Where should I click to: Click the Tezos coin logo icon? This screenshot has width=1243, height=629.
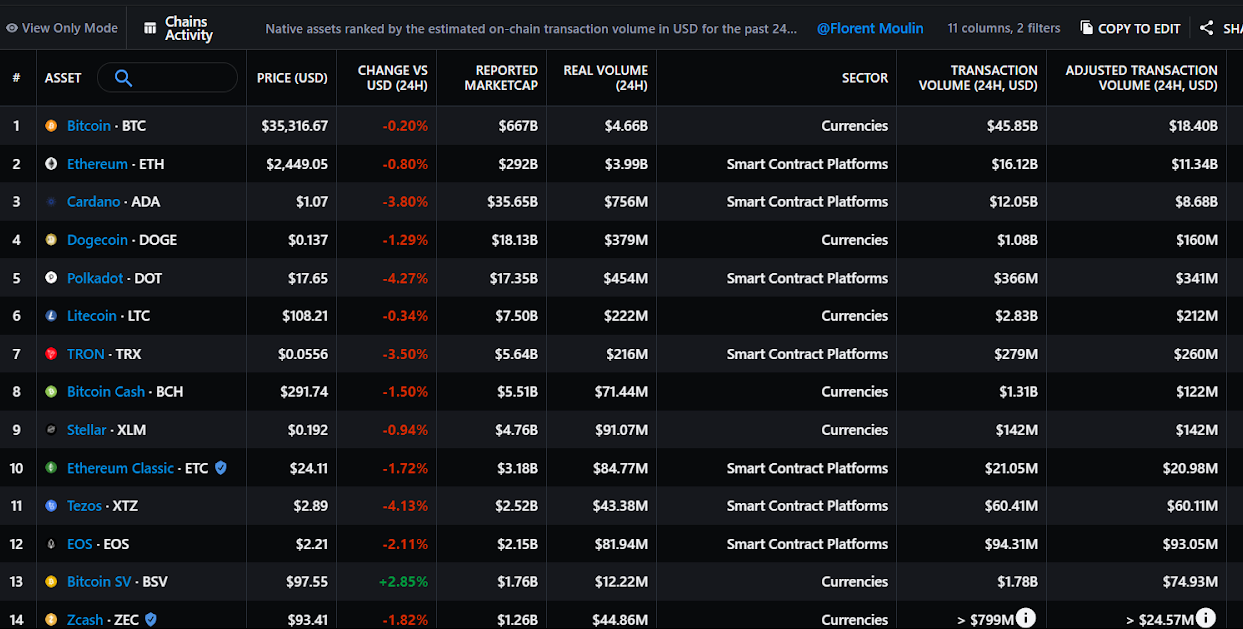click(51, 506)
